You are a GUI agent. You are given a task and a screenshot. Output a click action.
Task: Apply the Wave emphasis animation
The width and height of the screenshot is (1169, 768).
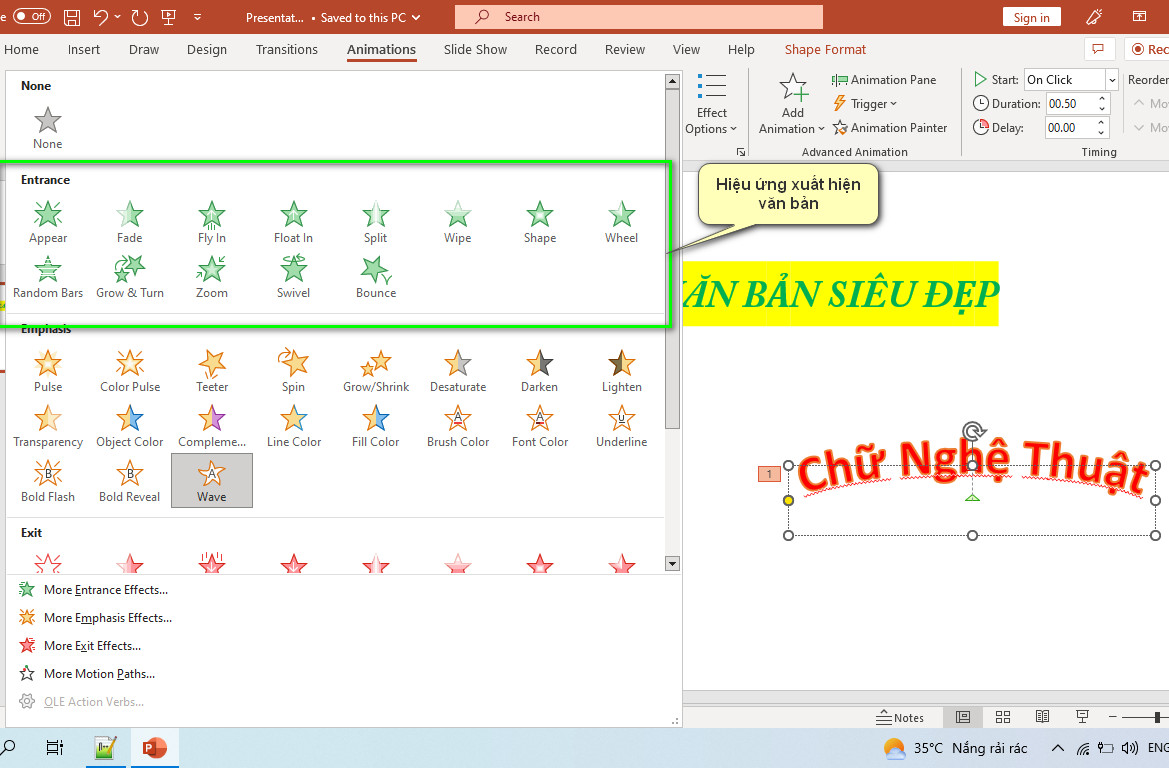212,482
